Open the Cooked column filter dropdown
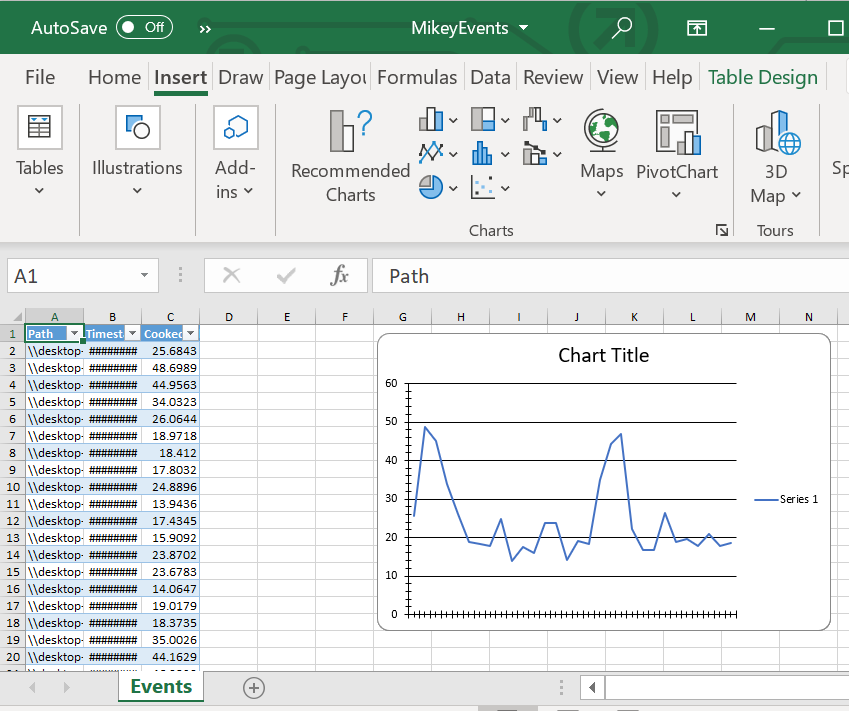 tap(190, 334)
